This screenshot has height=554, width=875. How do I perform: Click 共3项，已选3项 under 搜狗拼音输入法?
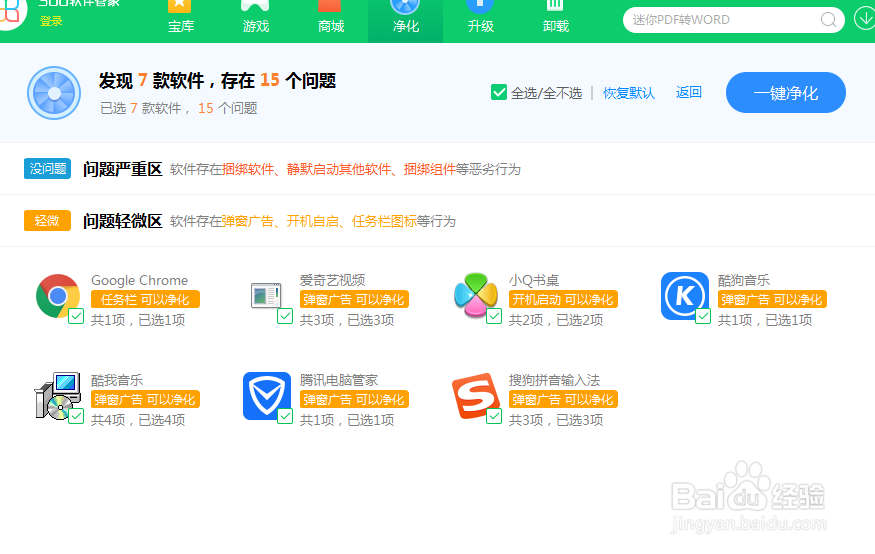(x=556, y=420)
